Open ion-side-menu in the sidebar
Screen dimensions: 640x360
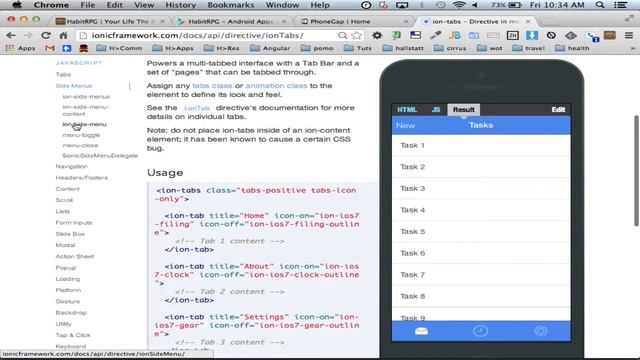(84, 124)
